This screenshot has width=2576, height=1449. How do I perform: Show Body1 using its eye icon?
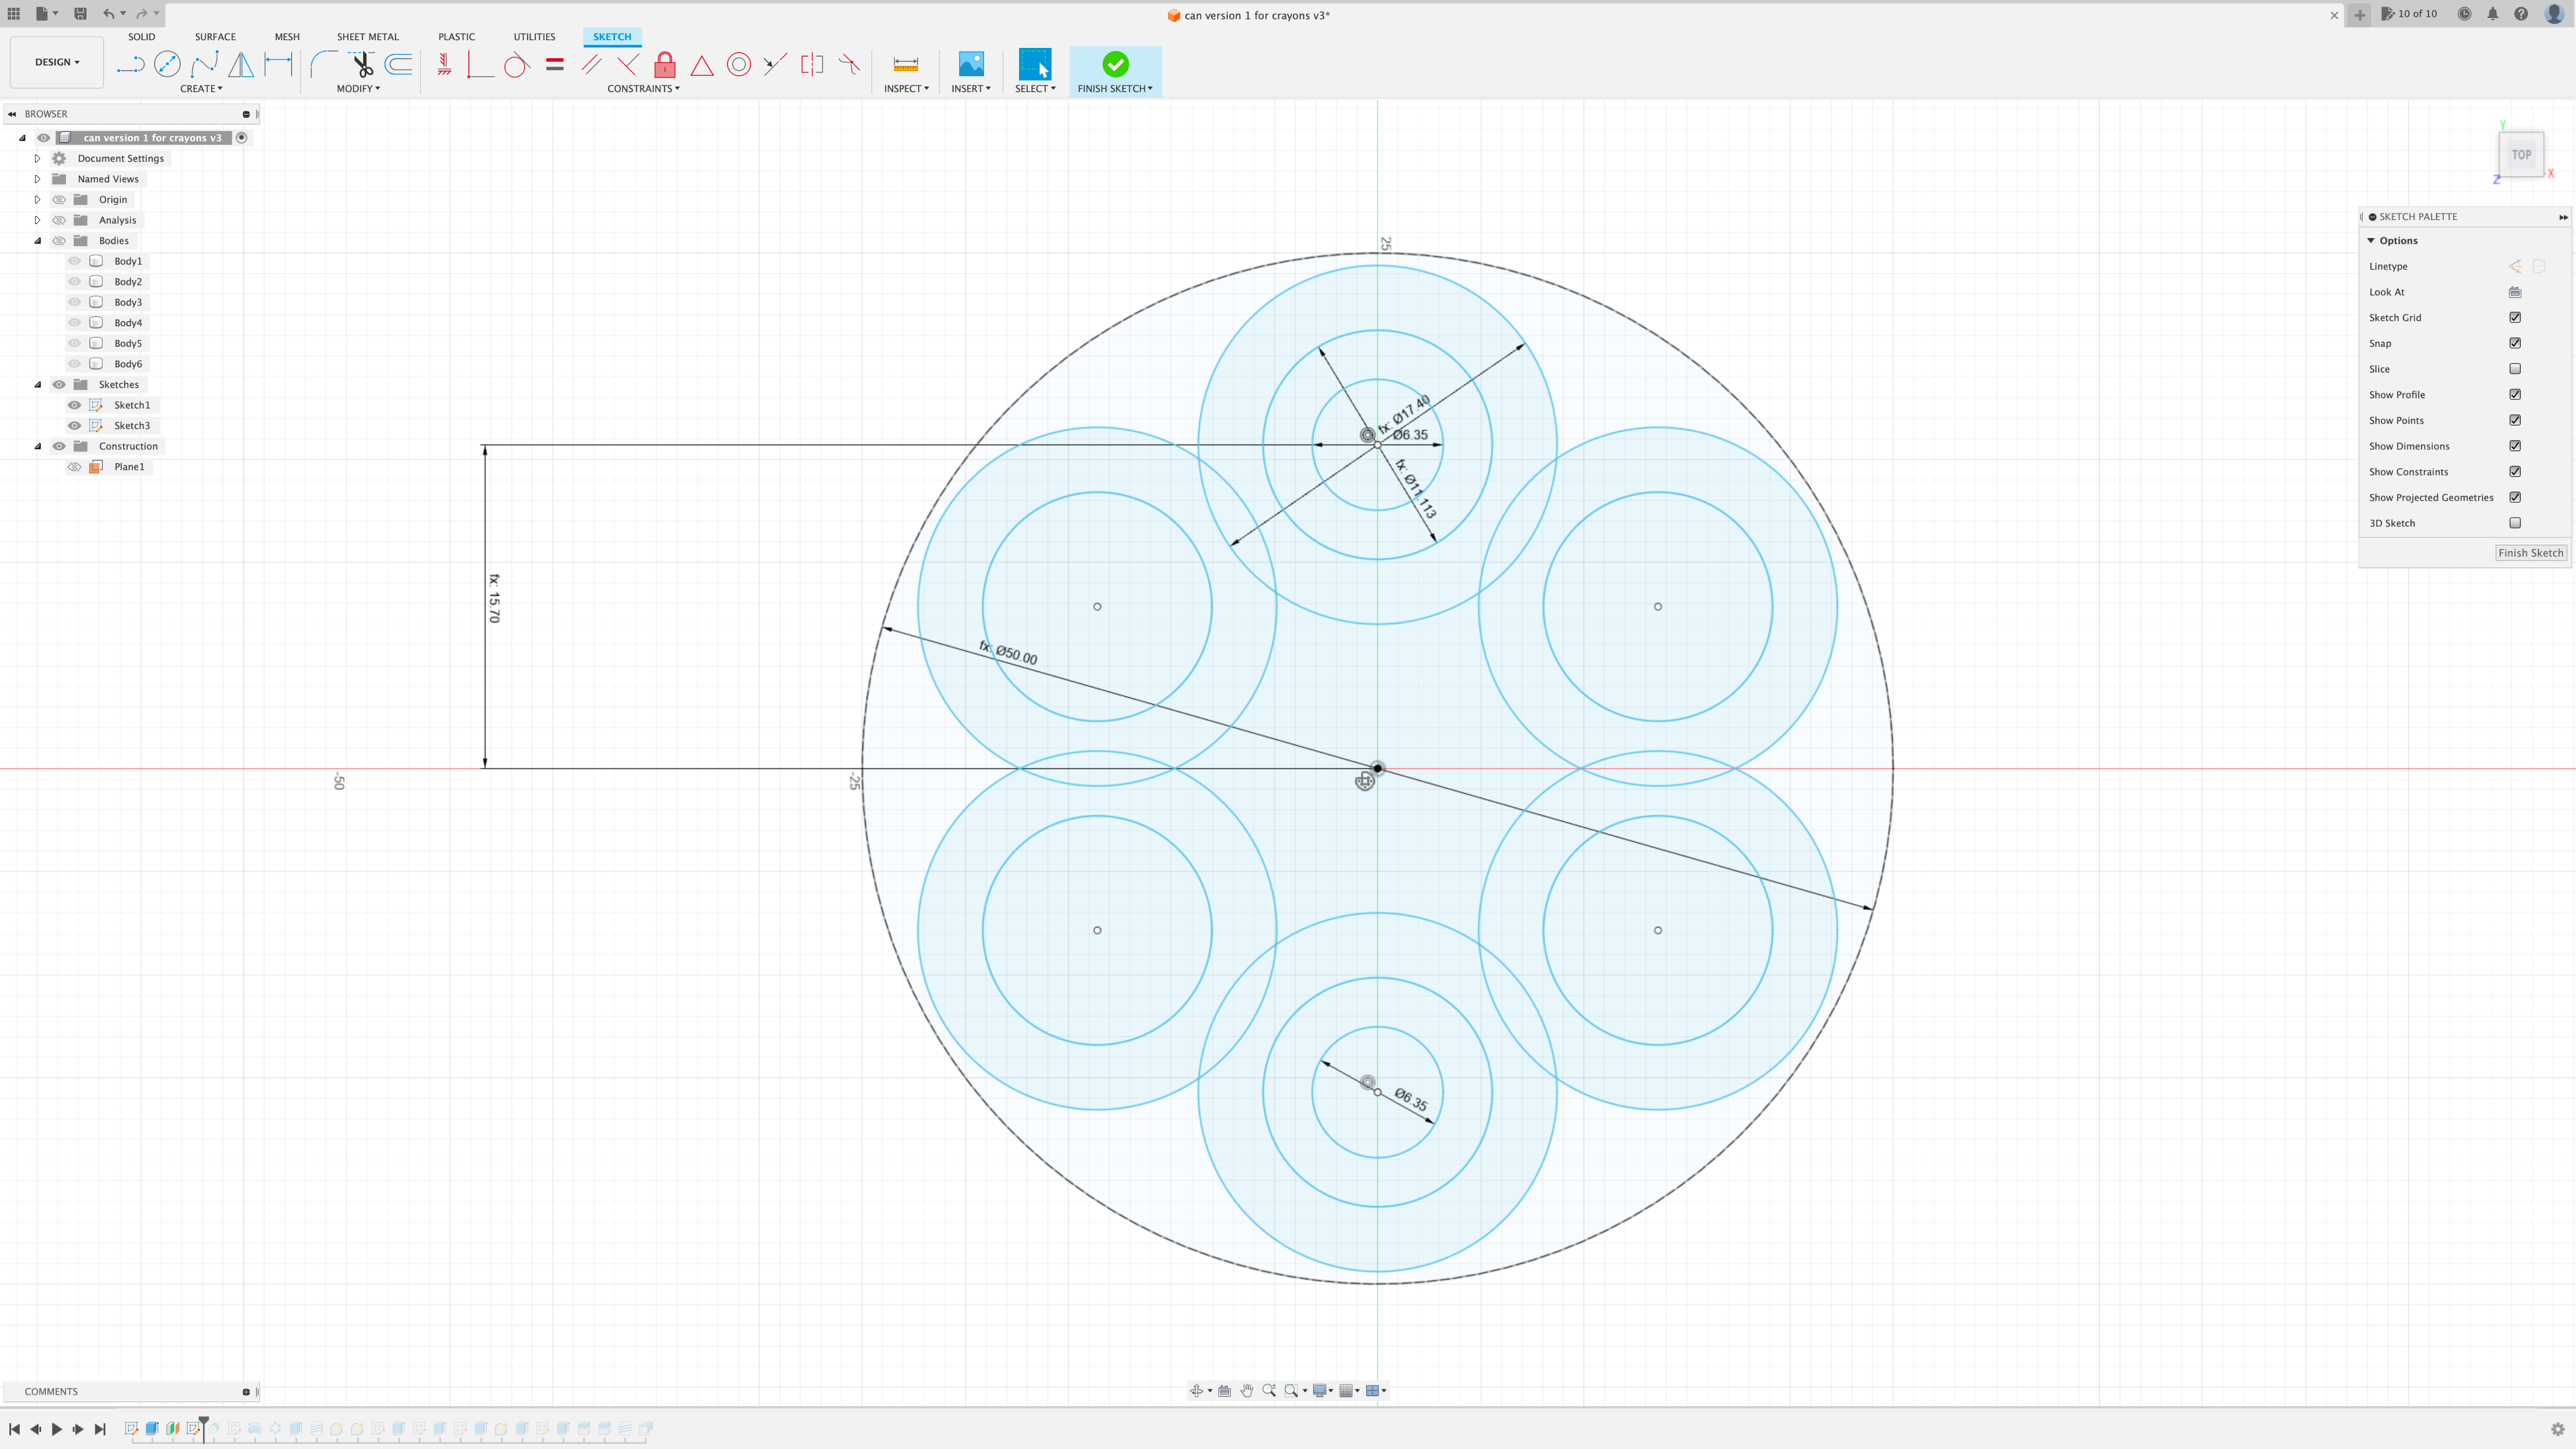[74, 261]
